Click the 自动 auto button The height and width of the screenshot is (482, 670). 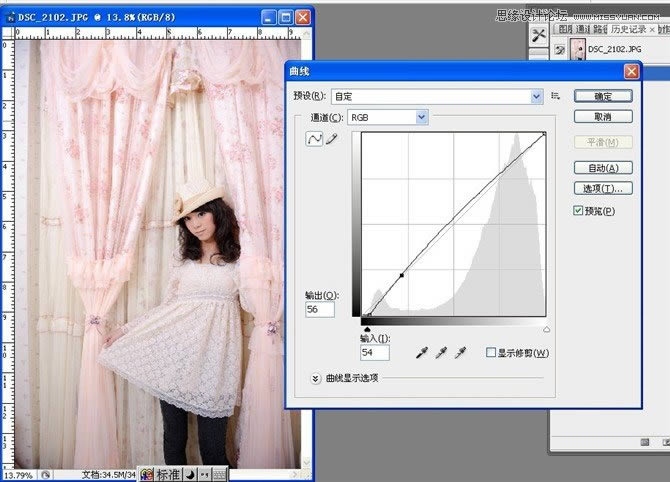tap(603, 168)
